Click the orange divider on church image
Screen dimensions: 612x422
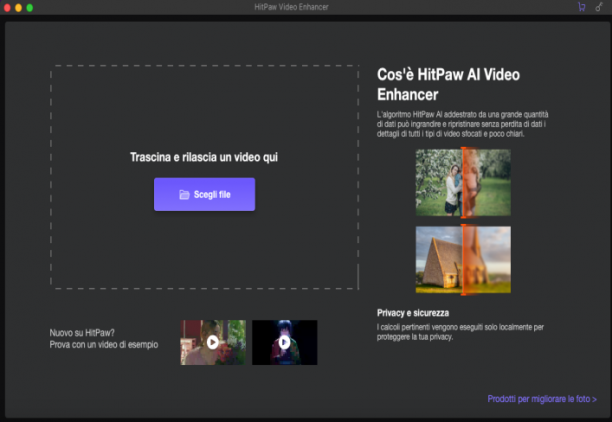tap(463, 260)
